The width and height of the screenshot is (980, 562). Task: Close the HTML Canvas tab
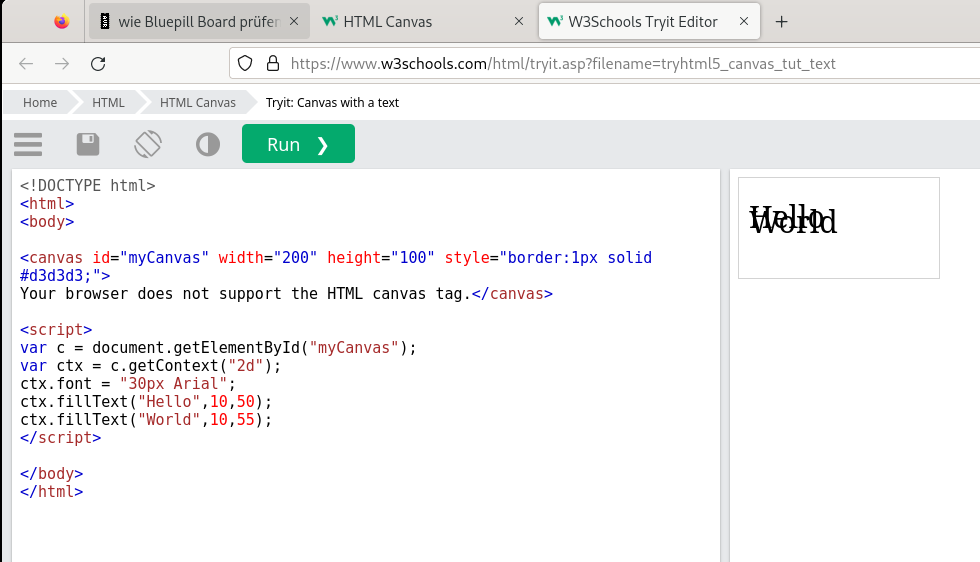point(519,21)
